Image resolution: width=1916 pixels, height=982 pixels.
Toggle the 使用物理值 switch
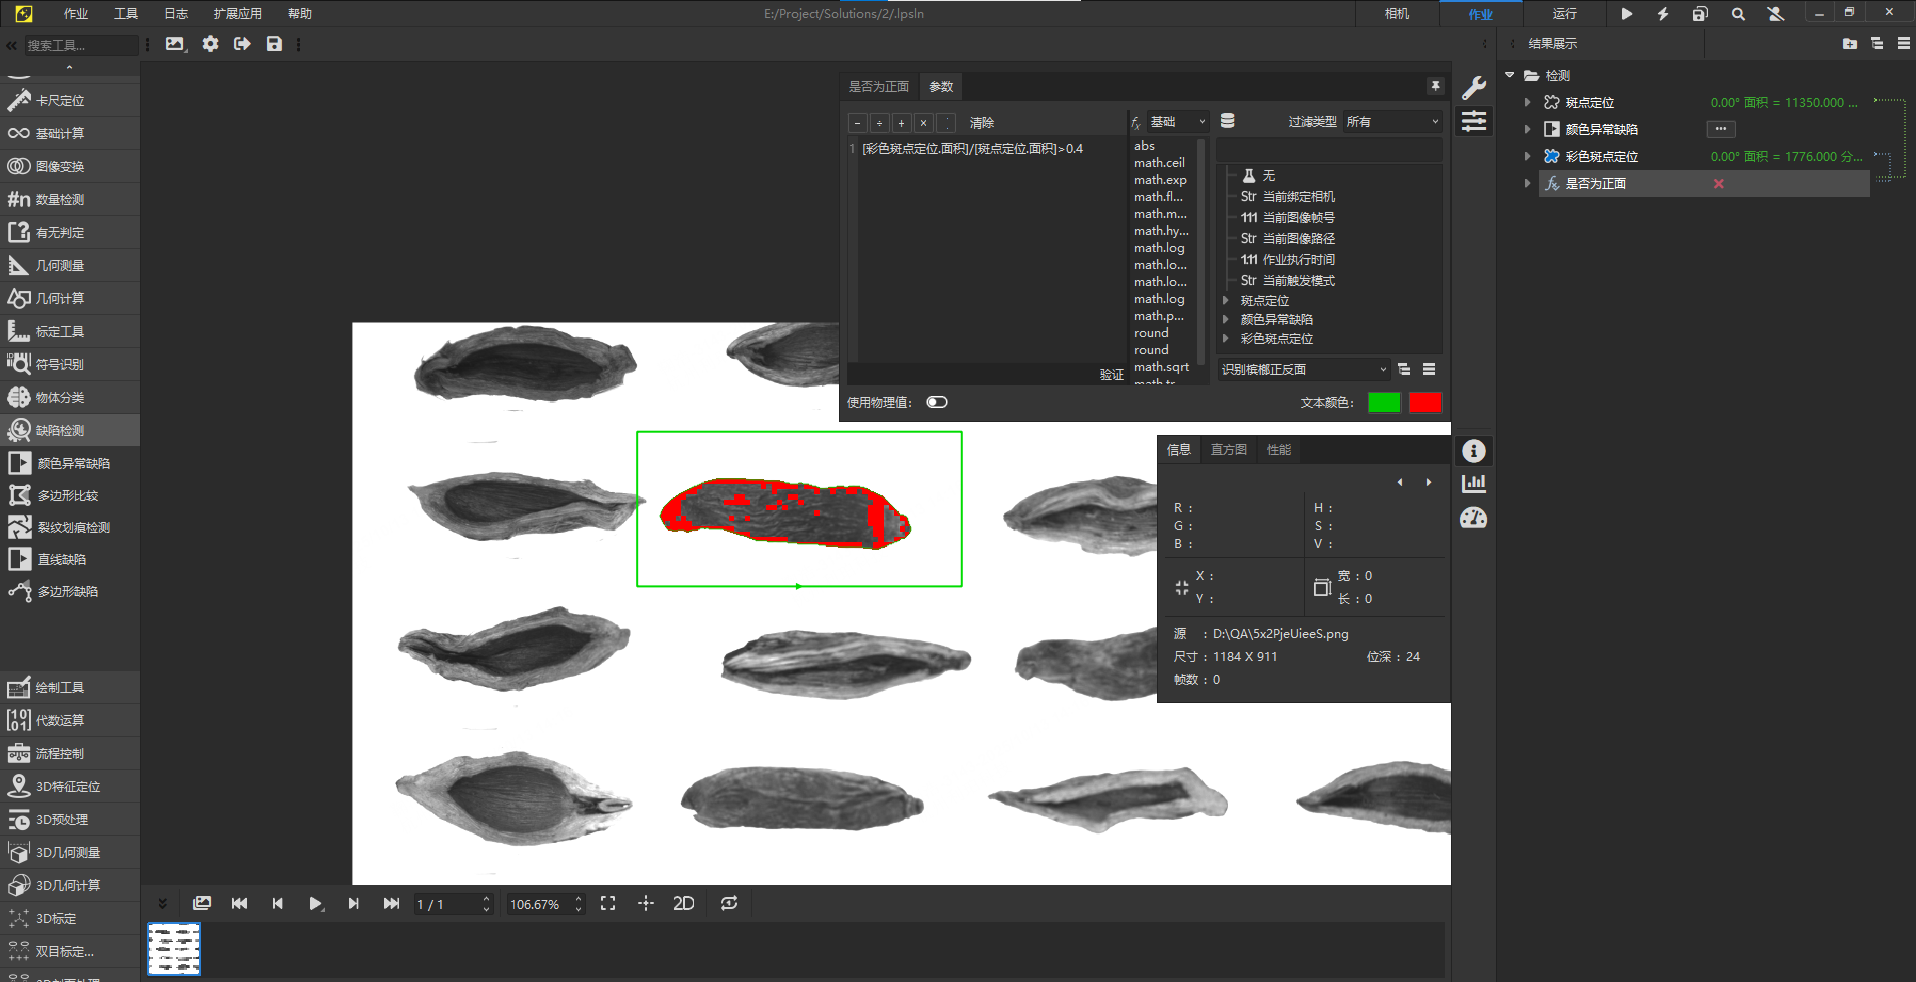[x=936, y=403]
